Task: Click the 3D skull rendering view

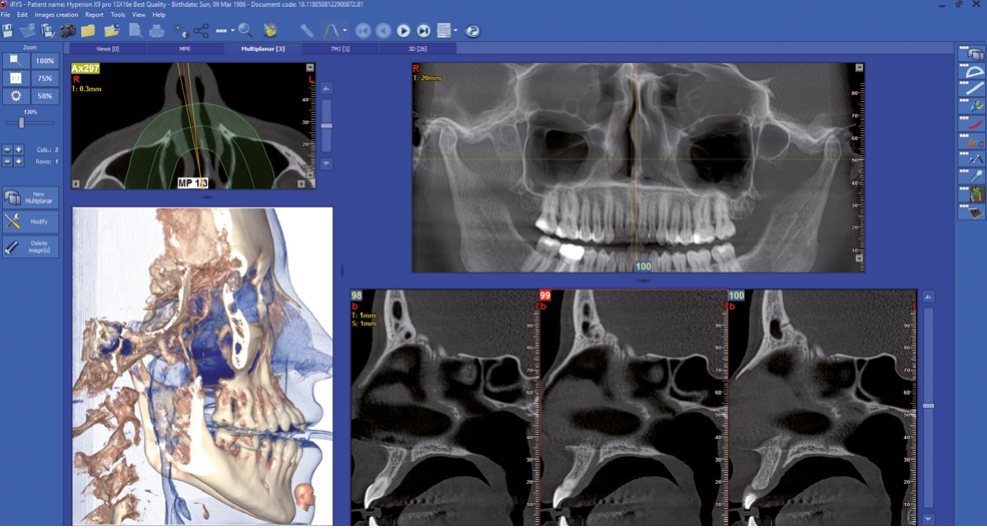Action: click(x=202, y=366)
